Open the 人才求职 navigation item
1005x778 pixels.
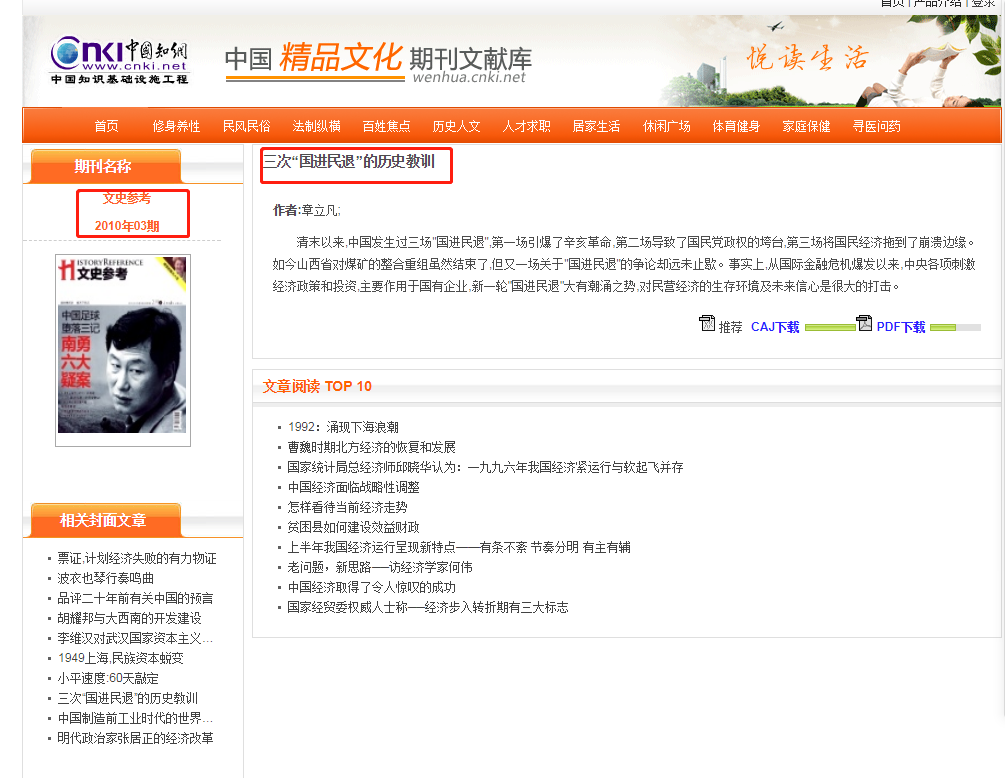point(526,126)
